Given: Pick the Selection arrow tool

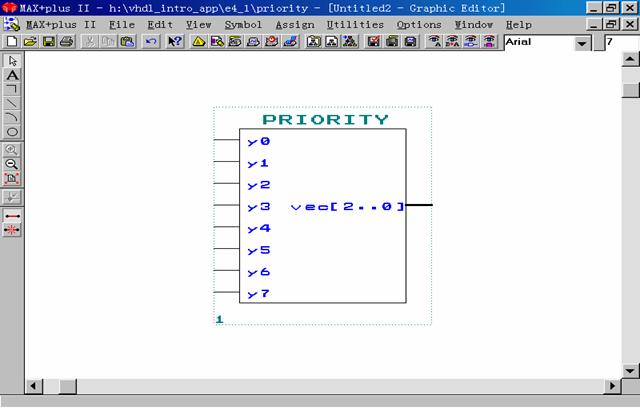Looking at the screenshot, I should 12,61.
